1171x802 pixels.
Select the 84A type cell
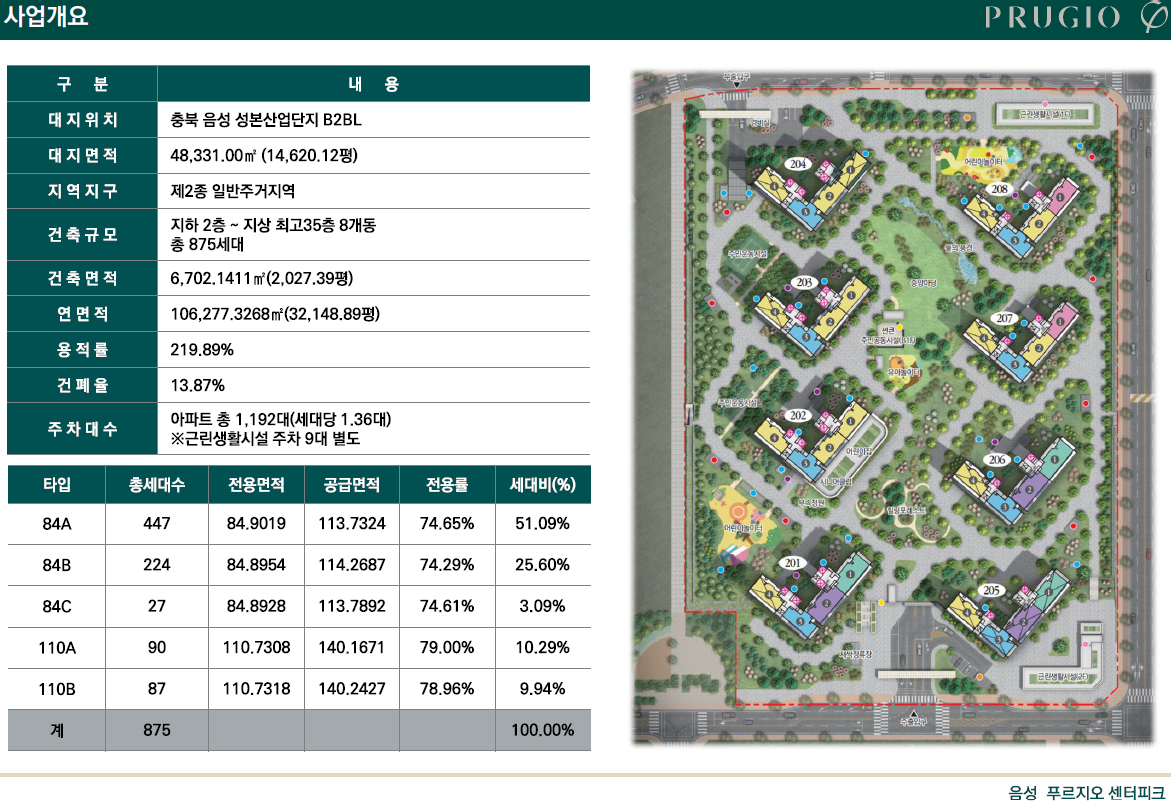(x=57, y=523)
